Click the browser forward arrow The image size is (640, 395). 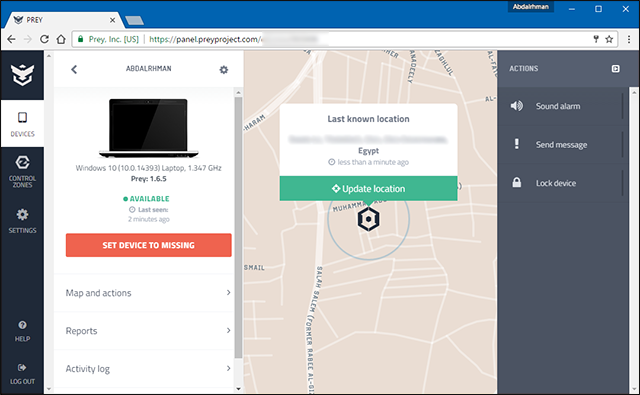pos(28,39)
